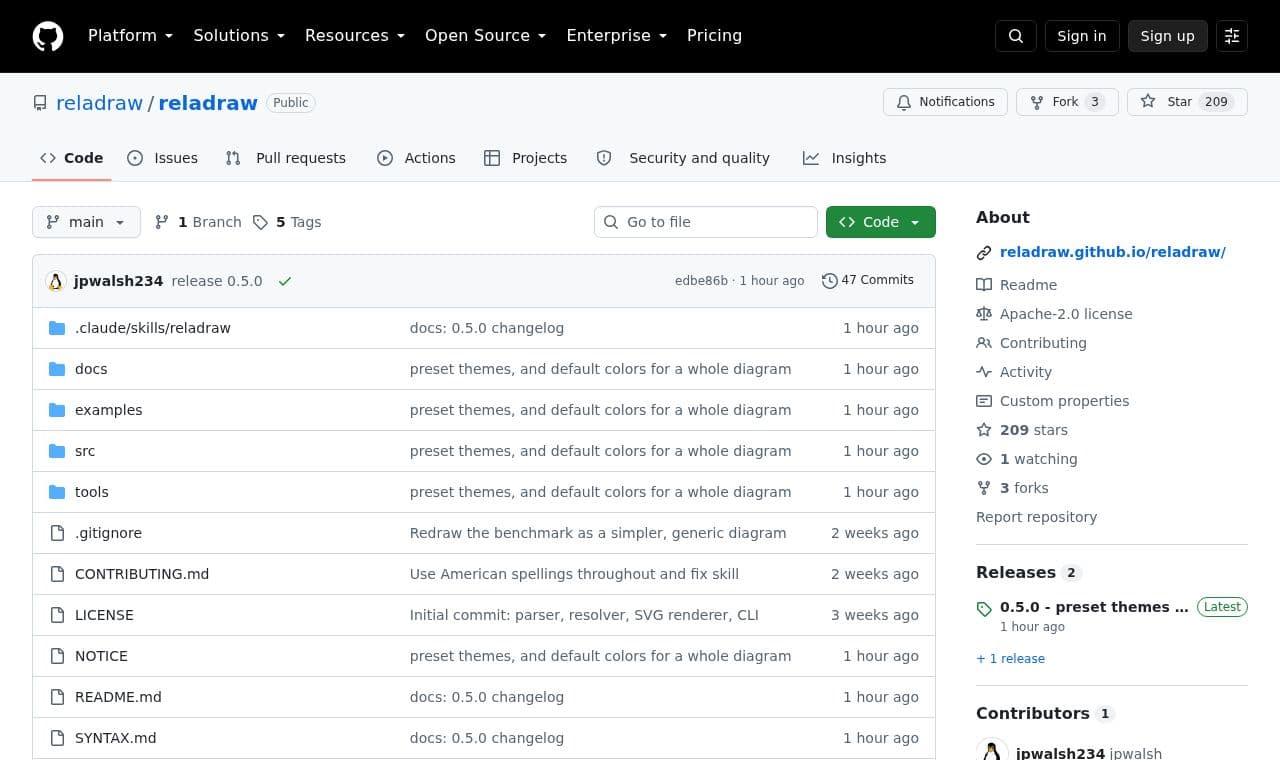View the 3 forks list
This screenshot has width=1280, height=760.
1012,488
